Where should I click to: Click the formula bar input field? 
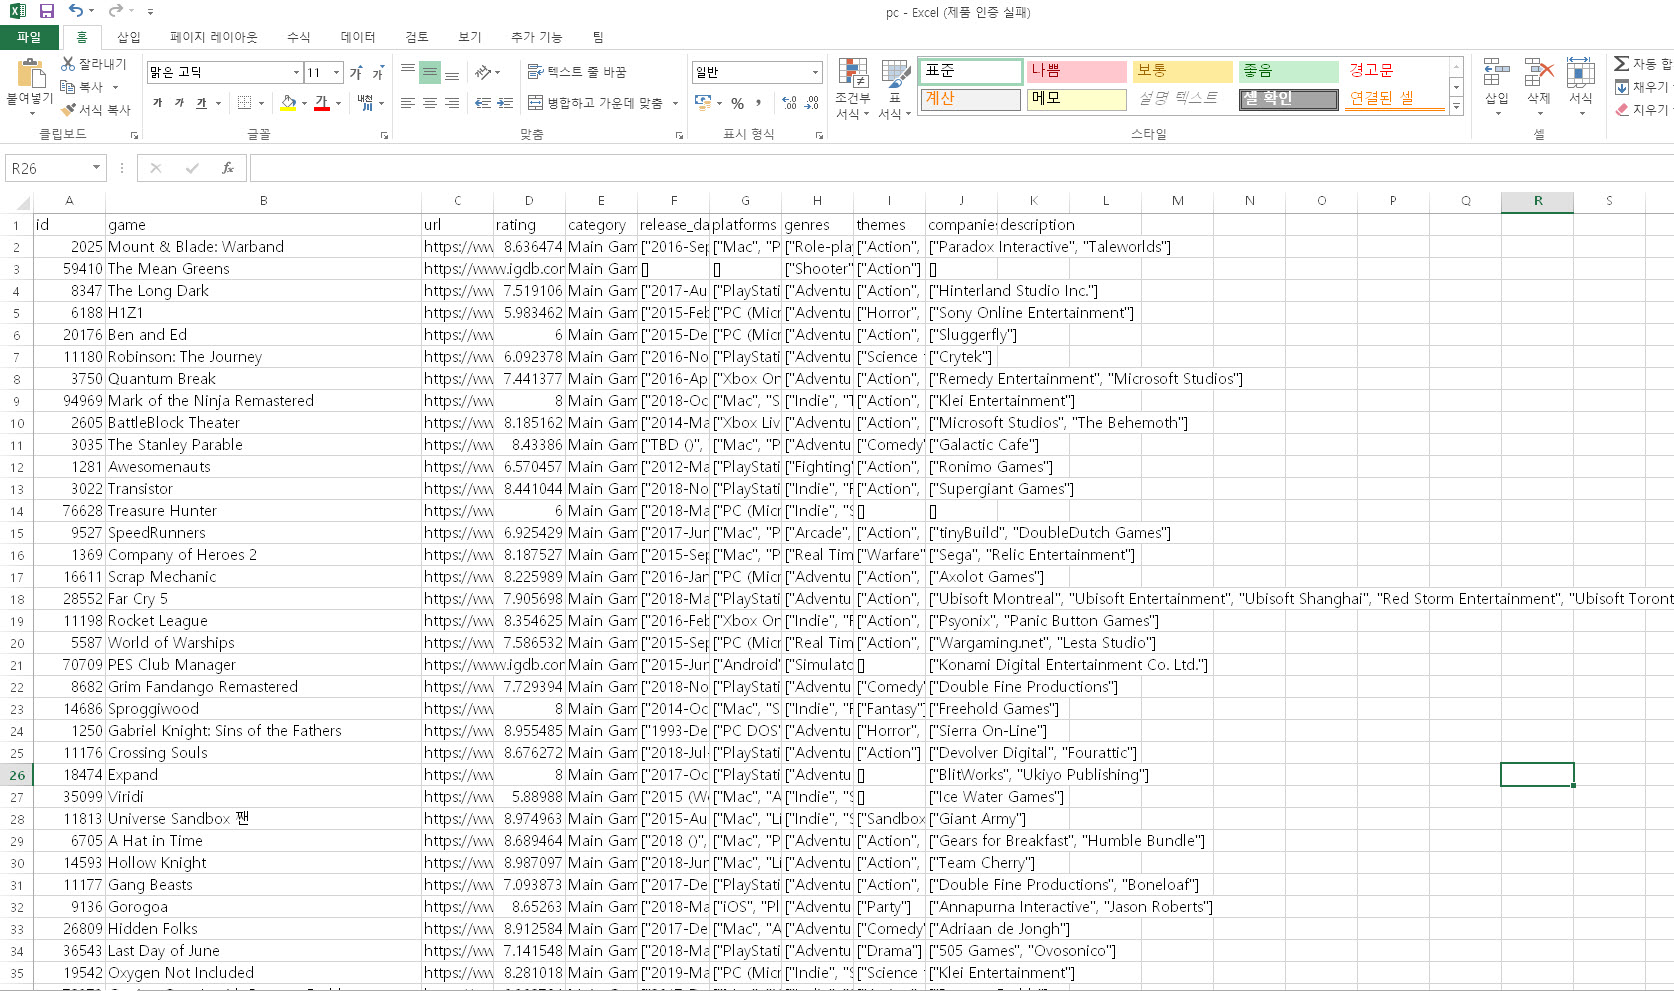960,168
